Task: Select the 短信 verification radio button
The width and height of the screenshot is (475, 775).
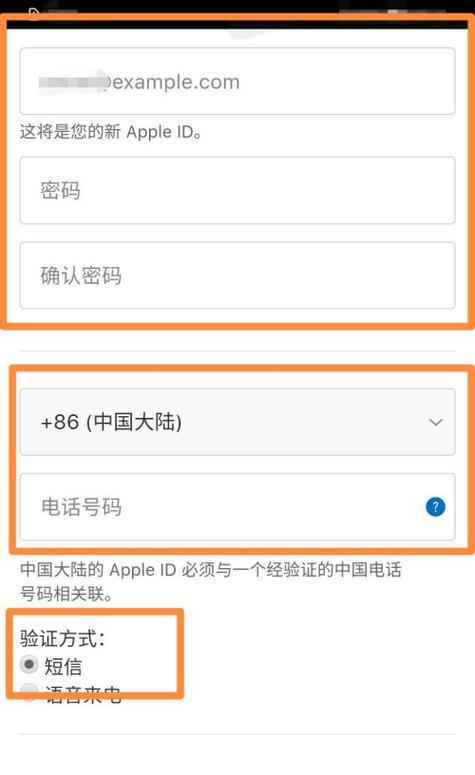Action: coord(29,664)
